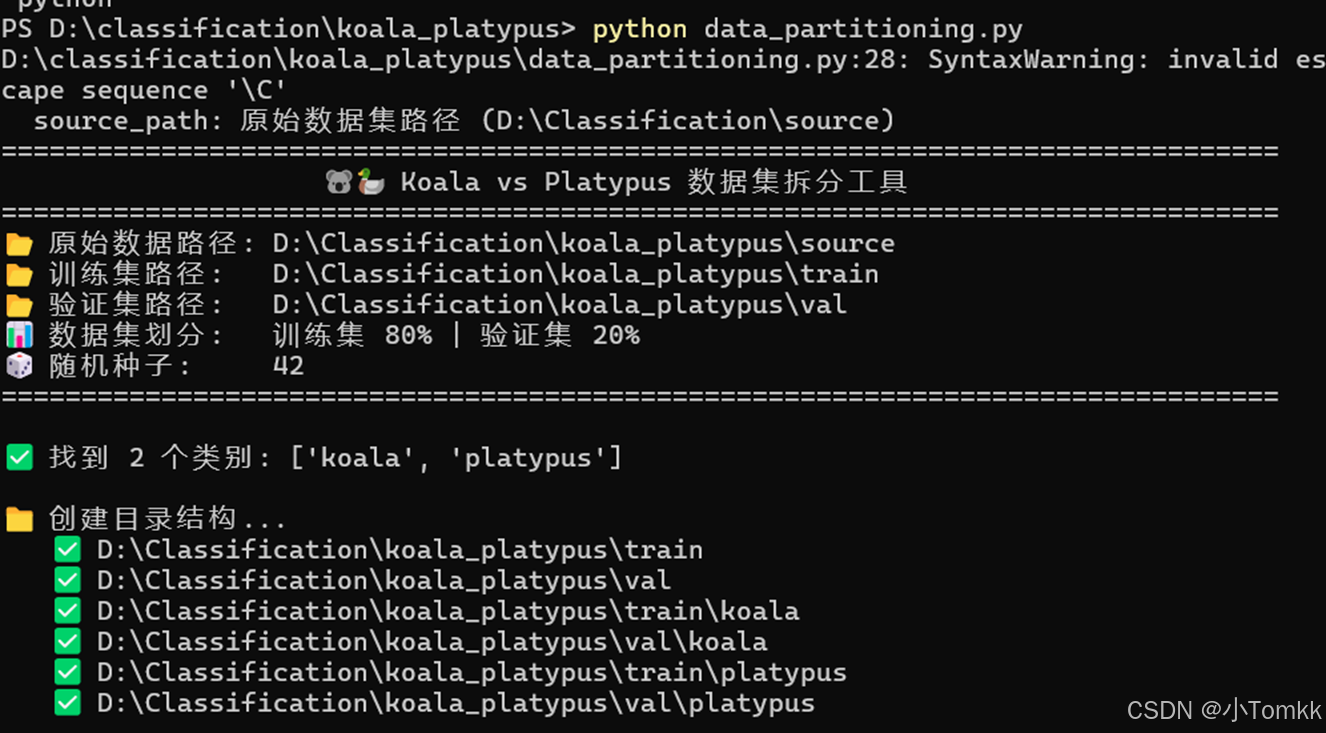The image size is (1326, 733).
Task: Click the text '训练集 80%'
Action: [353, 335]
